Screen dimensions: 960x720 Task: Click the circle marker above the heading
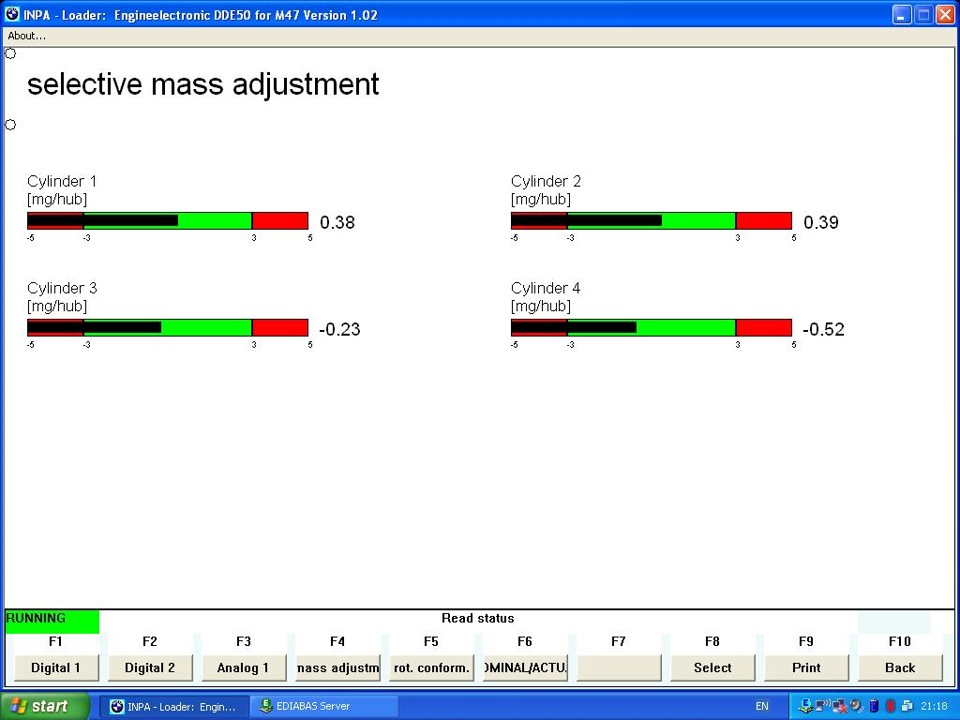coord(10,54)
